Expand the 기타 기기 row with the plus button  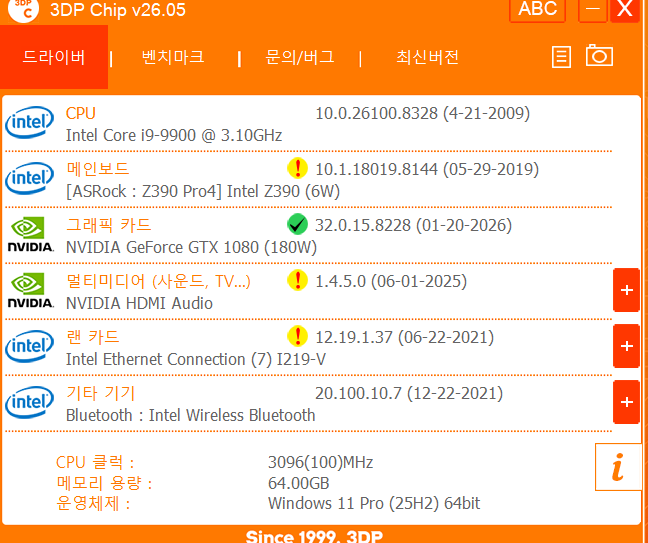click(x=627, y=402)
